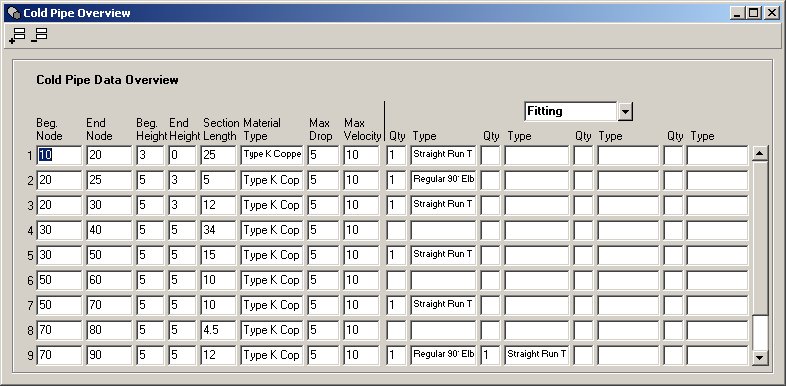Screen dimensions: 786x386
Task: Click row 1 Material Type field
Action: pyautogui.click(x=272, y=155)
